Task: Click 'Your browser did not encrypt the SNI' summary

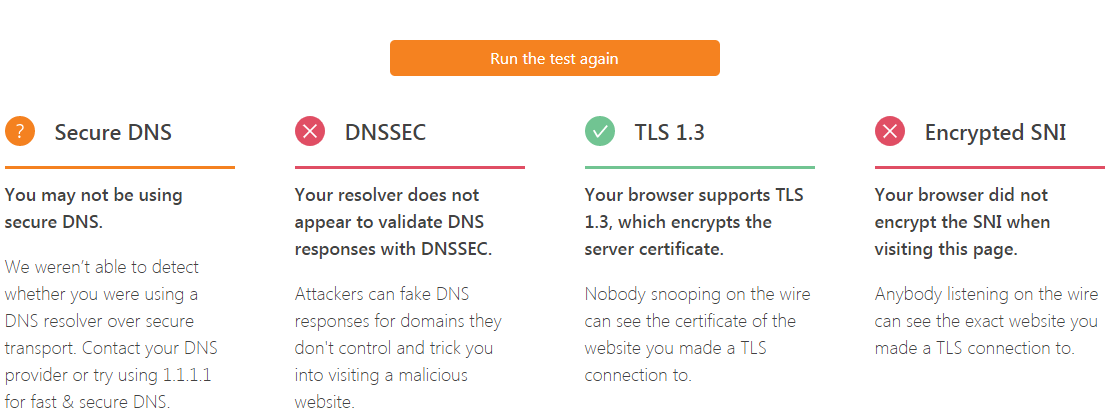Action: (x=962, y=222)
